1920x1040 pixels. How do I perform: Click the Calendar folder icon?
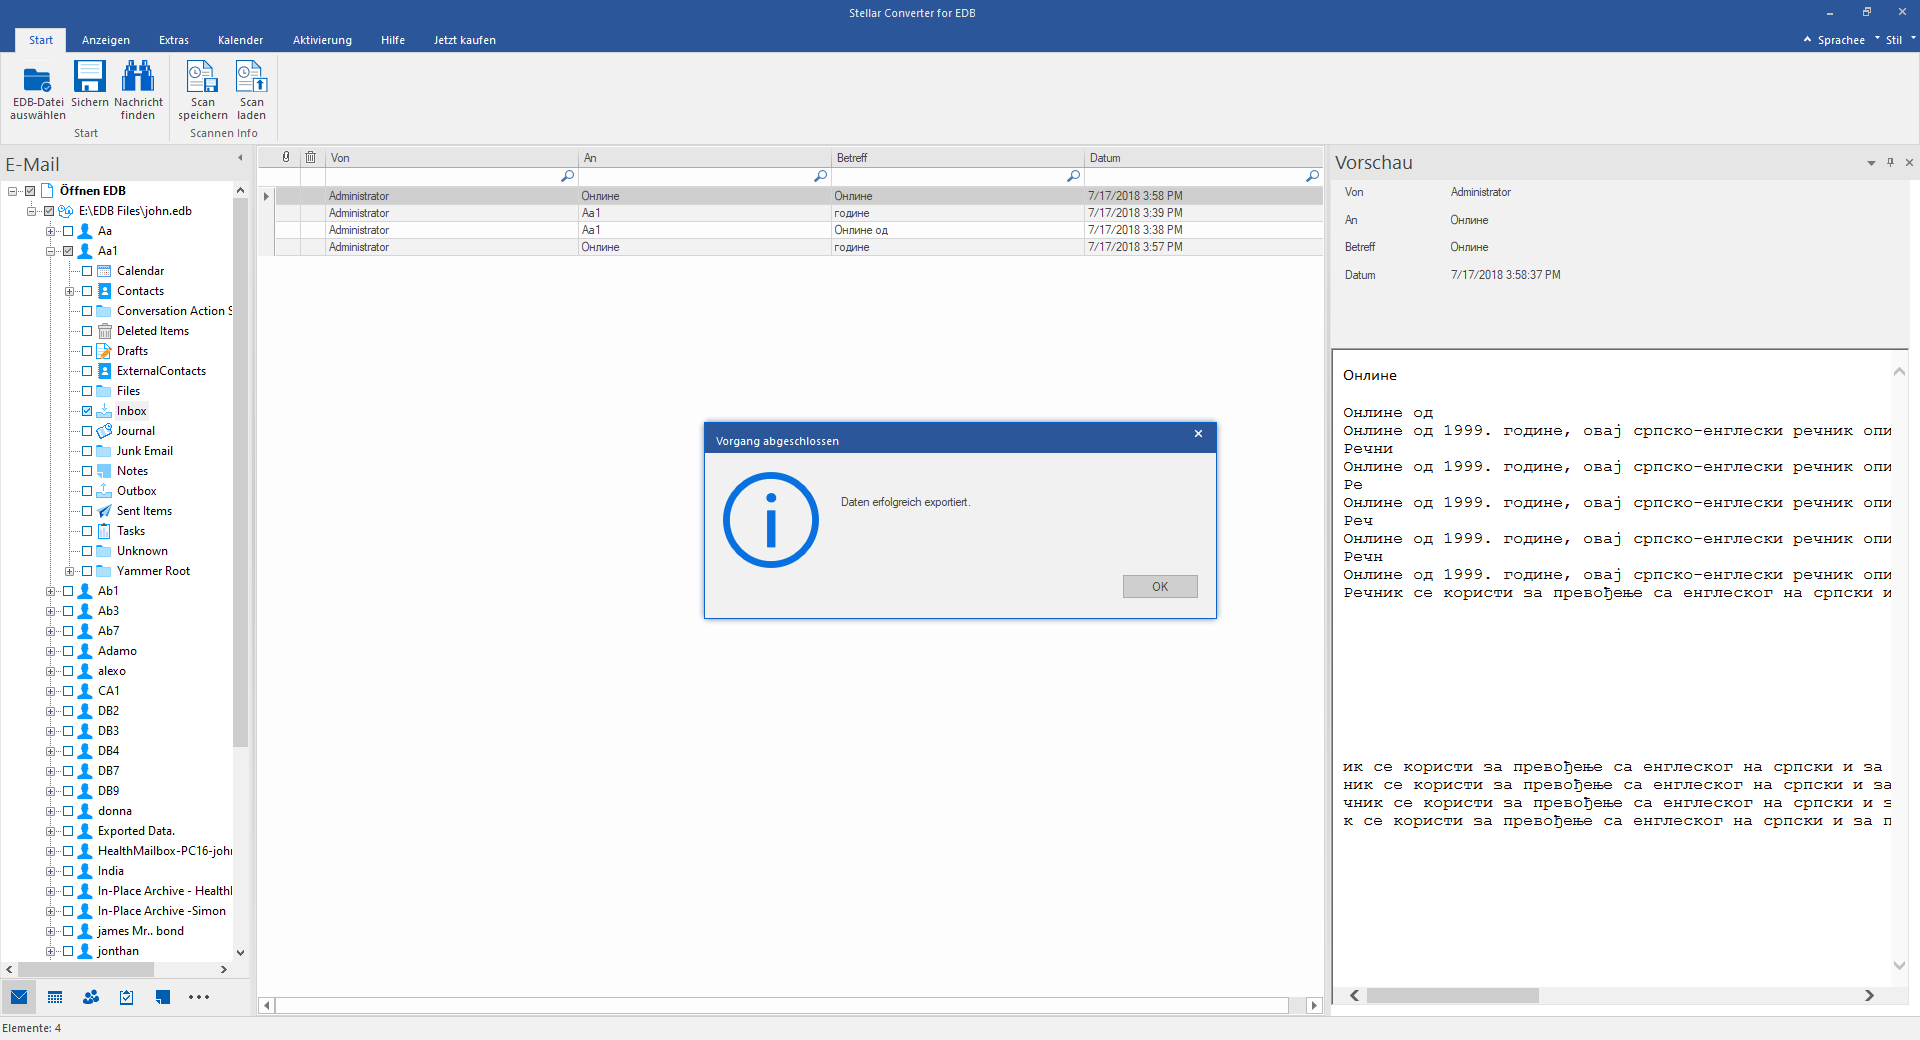click(x=104, y=271)
